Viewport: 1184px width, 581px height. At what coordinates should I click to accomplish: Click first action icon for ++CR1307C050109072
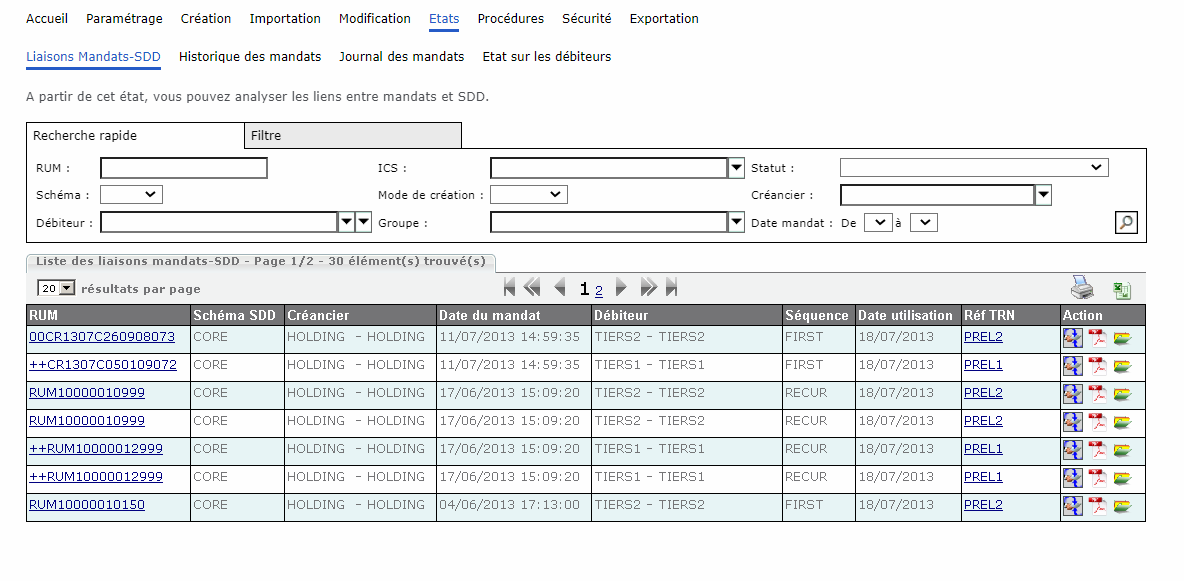(x=1072, y=366)
